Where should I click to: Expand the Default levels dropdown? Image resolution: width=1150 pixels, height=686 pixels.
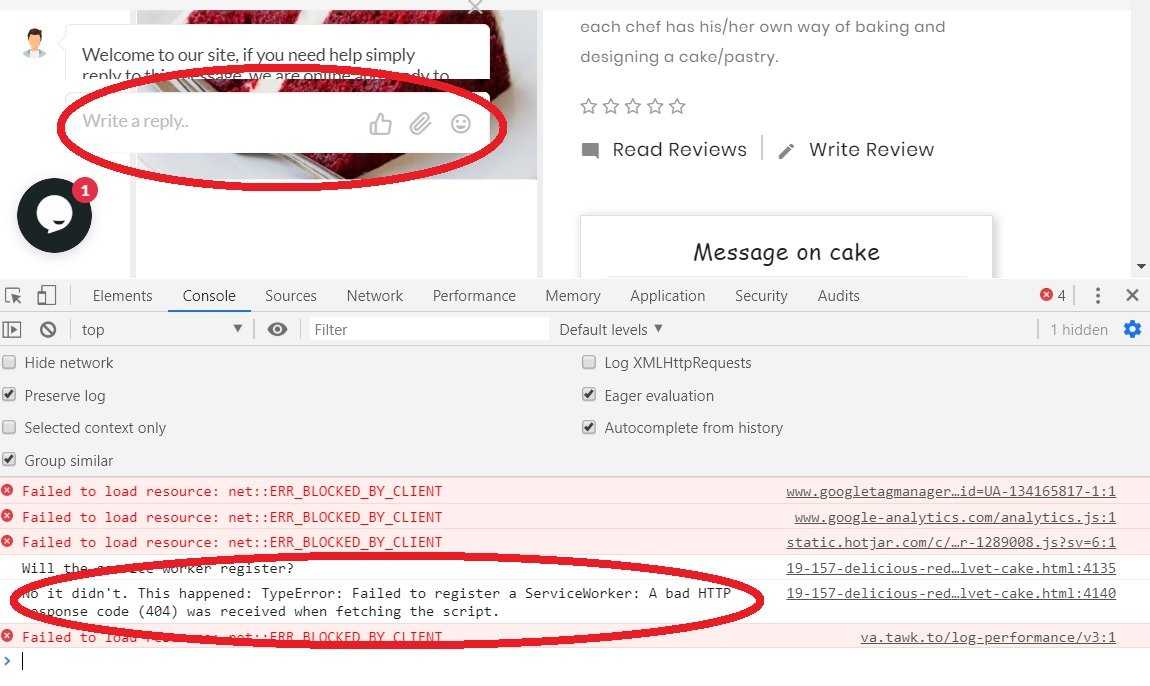610,329
